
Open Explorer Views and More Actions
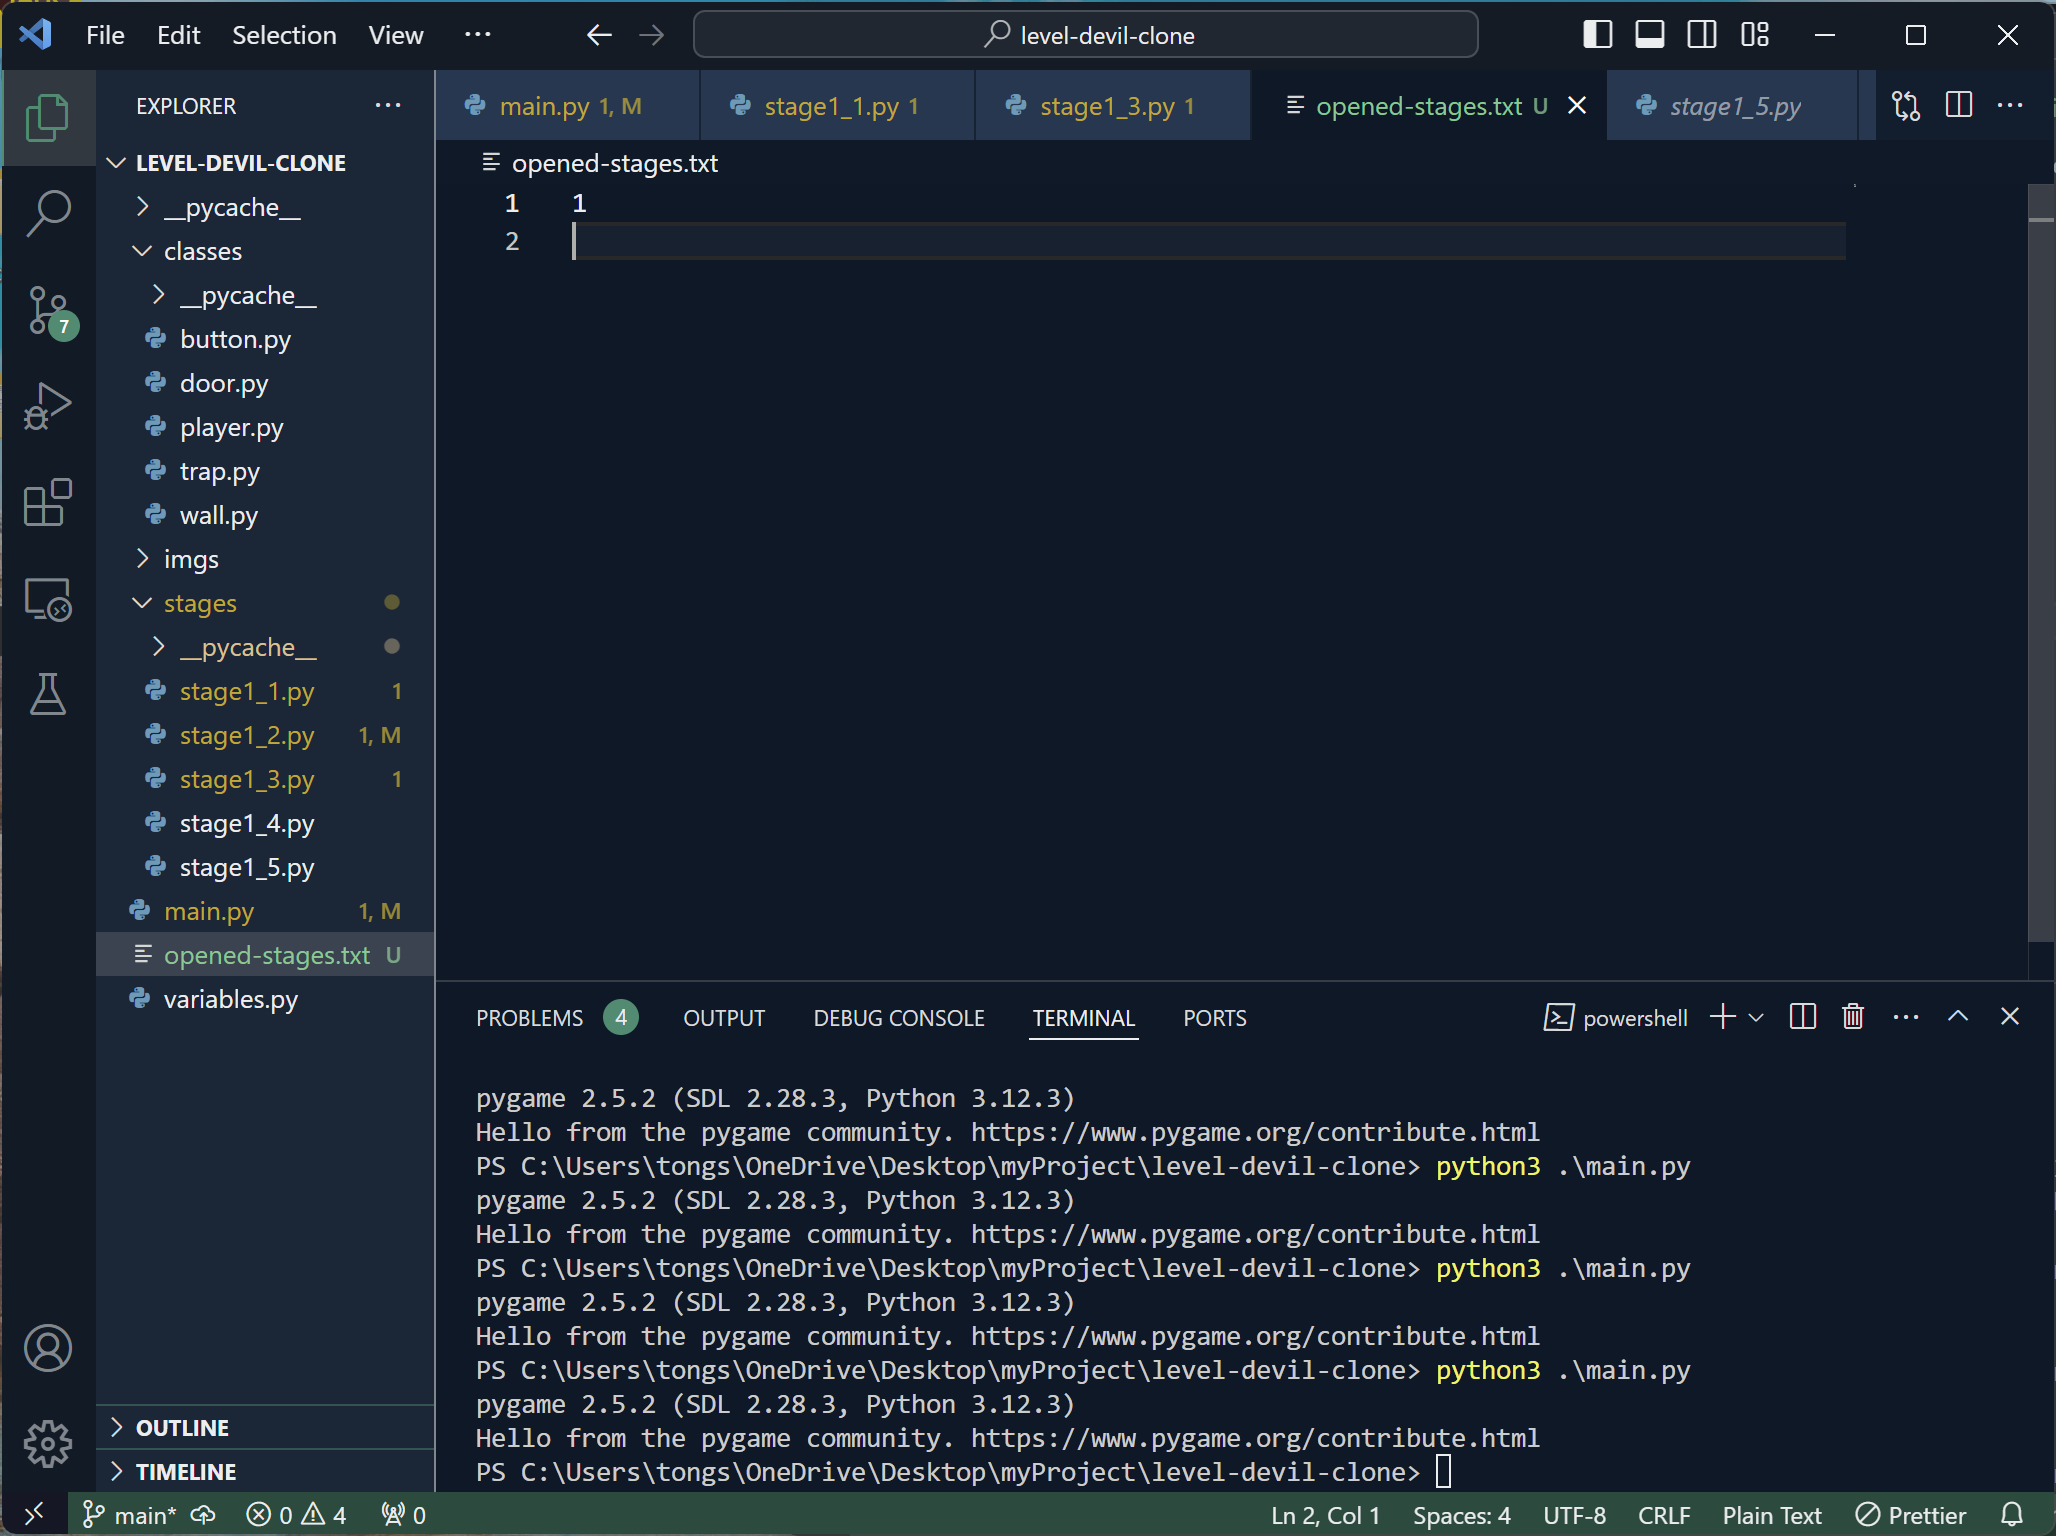[388, 105]
